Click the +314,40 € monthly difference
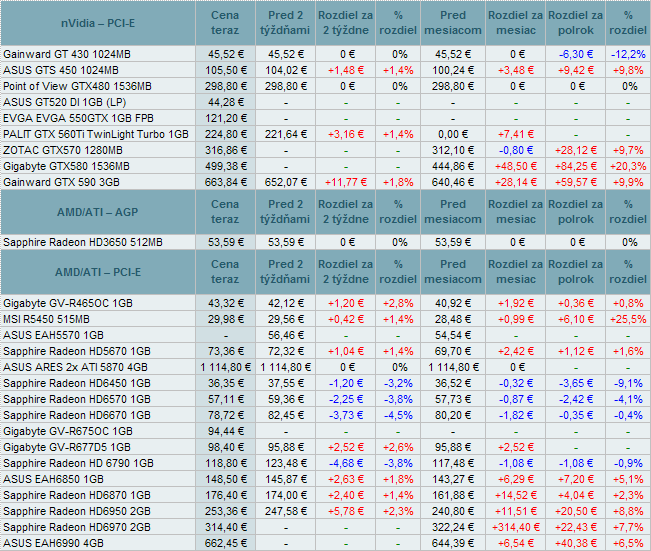Screen dimensions: 651x551 coord(516,527)
